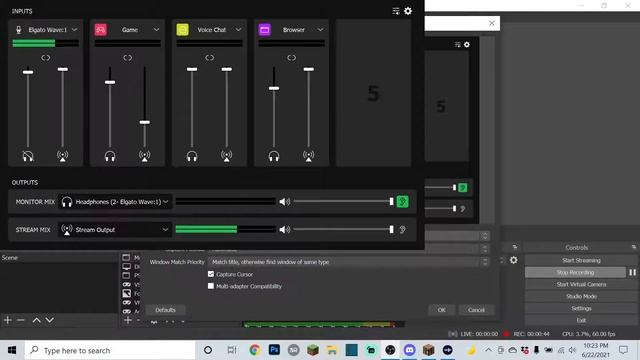Click Cancel button in OBS properties
The height and width of the screenshot is (360, 640).
coord(476,310)
